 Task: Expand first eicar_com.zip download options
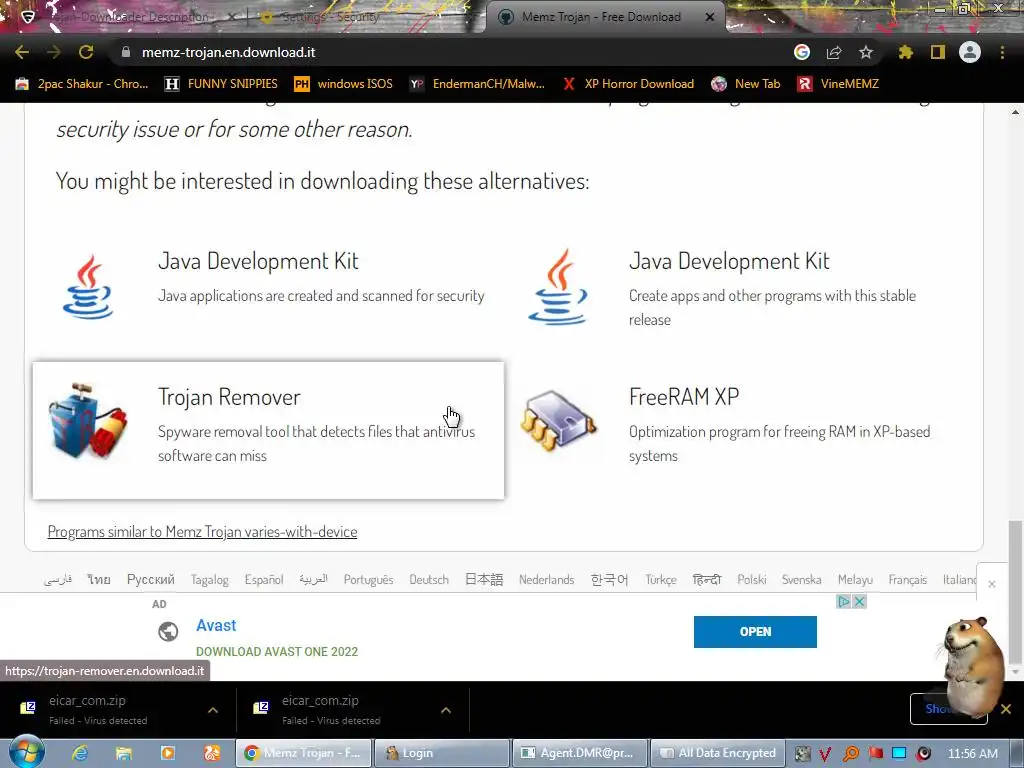[x=213, y=710]
